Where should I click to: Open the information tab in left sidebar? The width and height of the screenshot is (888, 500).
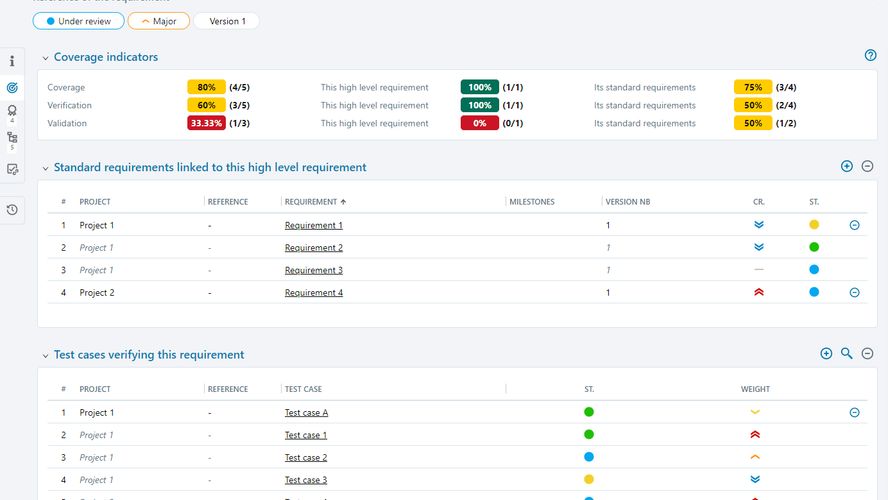click(x=12, y=62)
